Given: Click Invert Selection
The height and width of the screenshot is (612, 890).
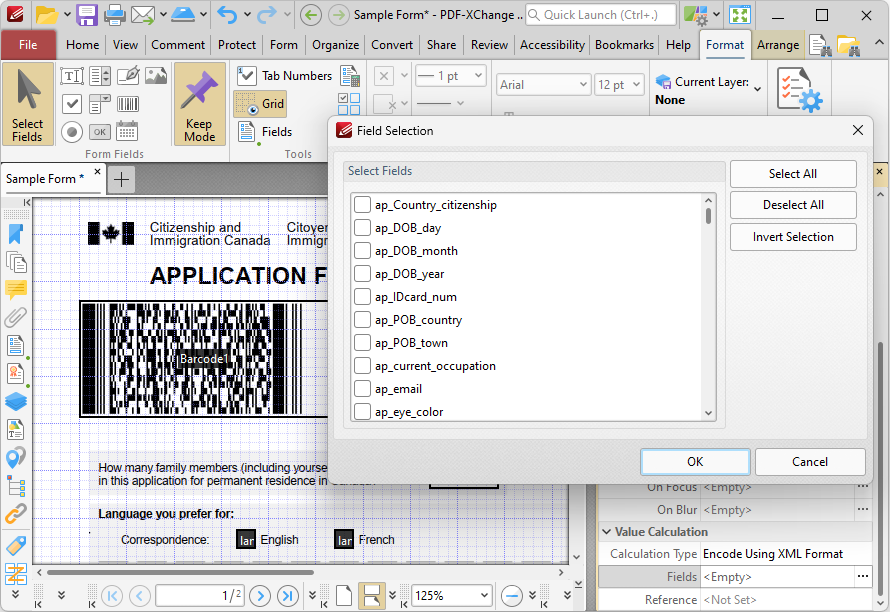Looking at the screenshot, I should point(793,237).
